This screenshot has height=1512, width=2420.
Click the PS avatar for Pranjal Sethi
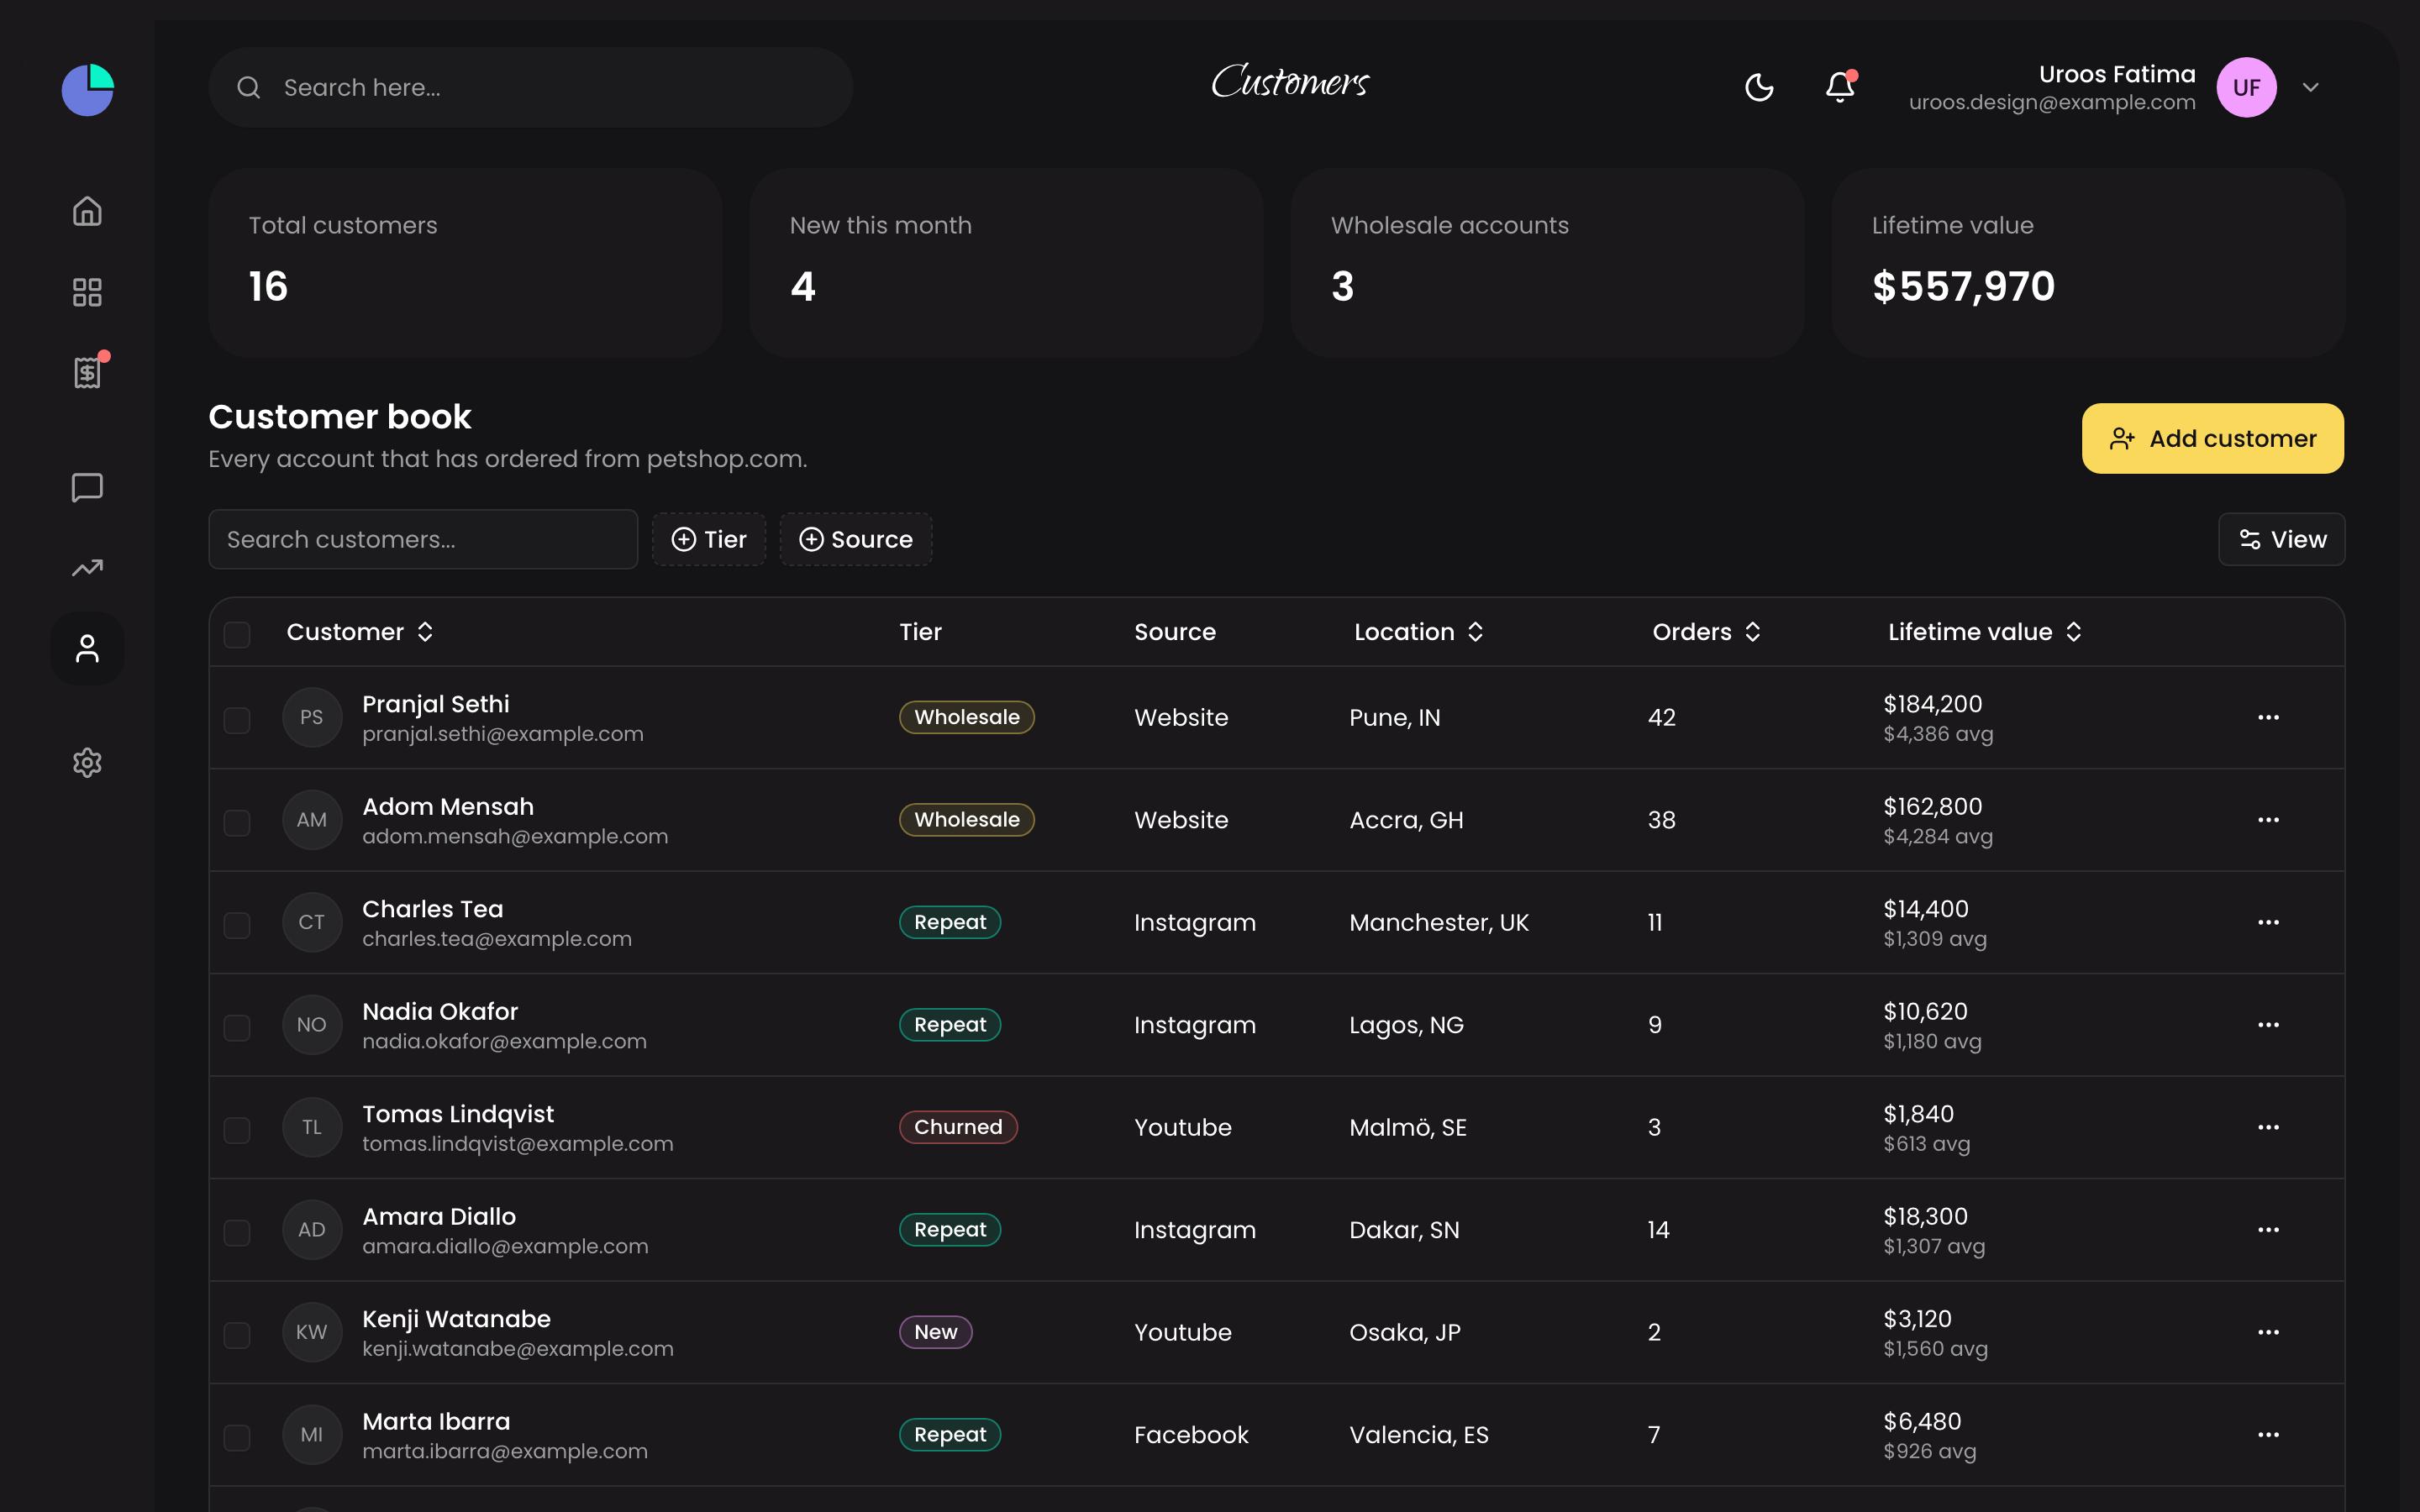pyautogui.click(x=312, y=717)
